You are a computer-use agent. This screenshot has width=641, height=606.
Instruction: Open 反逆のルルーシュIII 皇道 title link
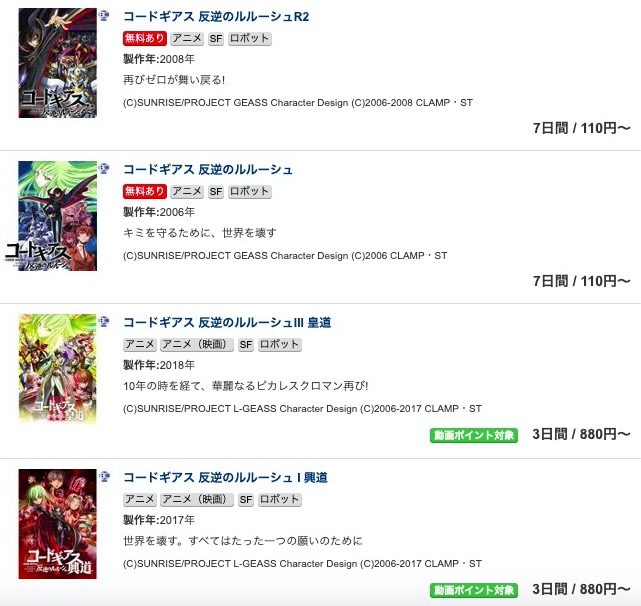click(227, 323)
